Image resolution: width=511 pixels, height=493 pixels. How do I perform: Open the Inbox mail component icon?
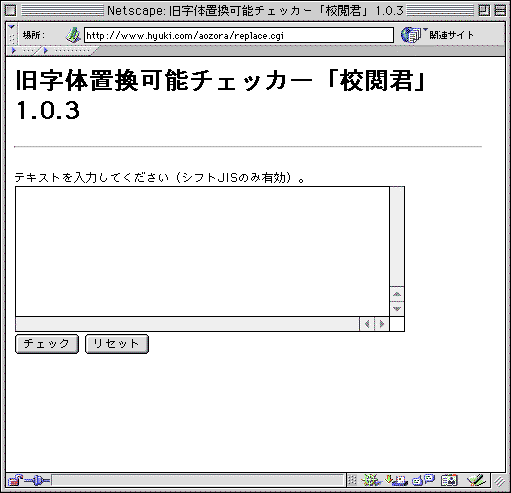tap(396, 480)
